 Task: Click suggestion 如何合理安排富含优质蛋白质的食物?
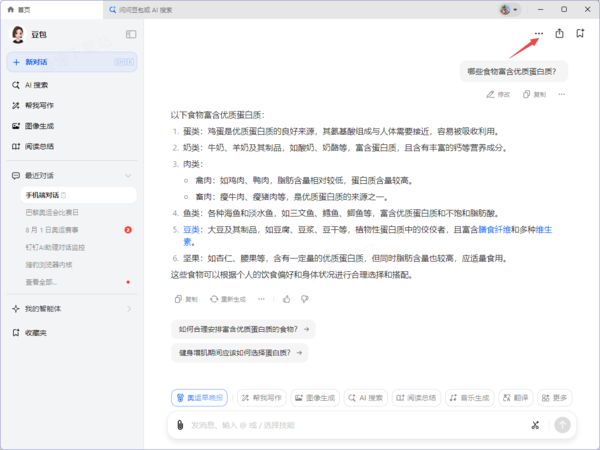tap(243, 329)
